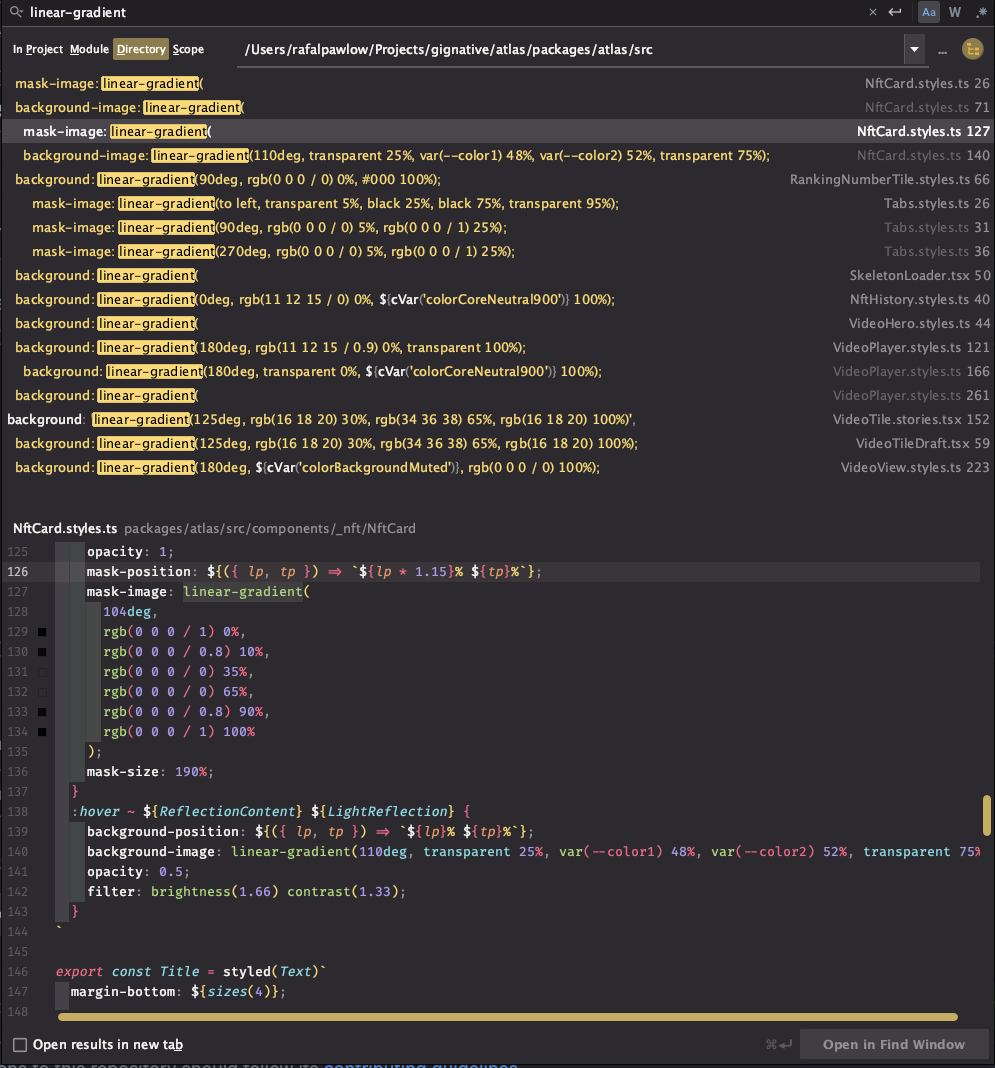Image resolution: width=995 pixels, height=1068 pixels.
Task: Click highlighted linear-gradient on line 127
Action: (x=242, y=591)
